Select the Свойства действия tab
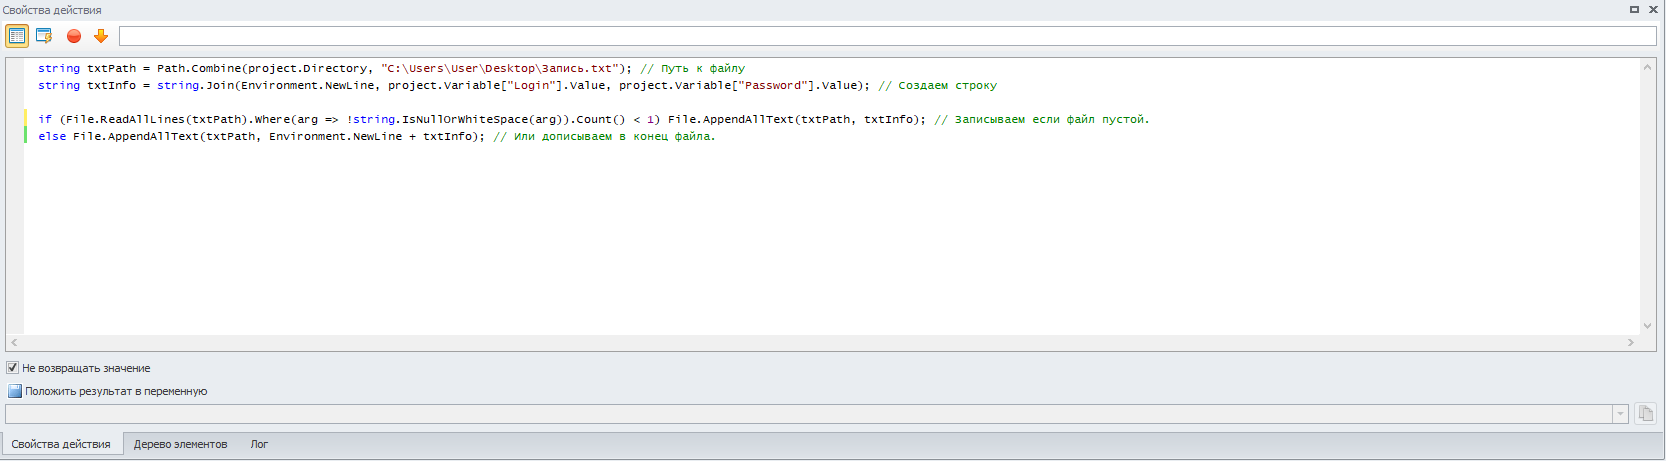This screenshot has width=1666, height=461. point(61,444)
